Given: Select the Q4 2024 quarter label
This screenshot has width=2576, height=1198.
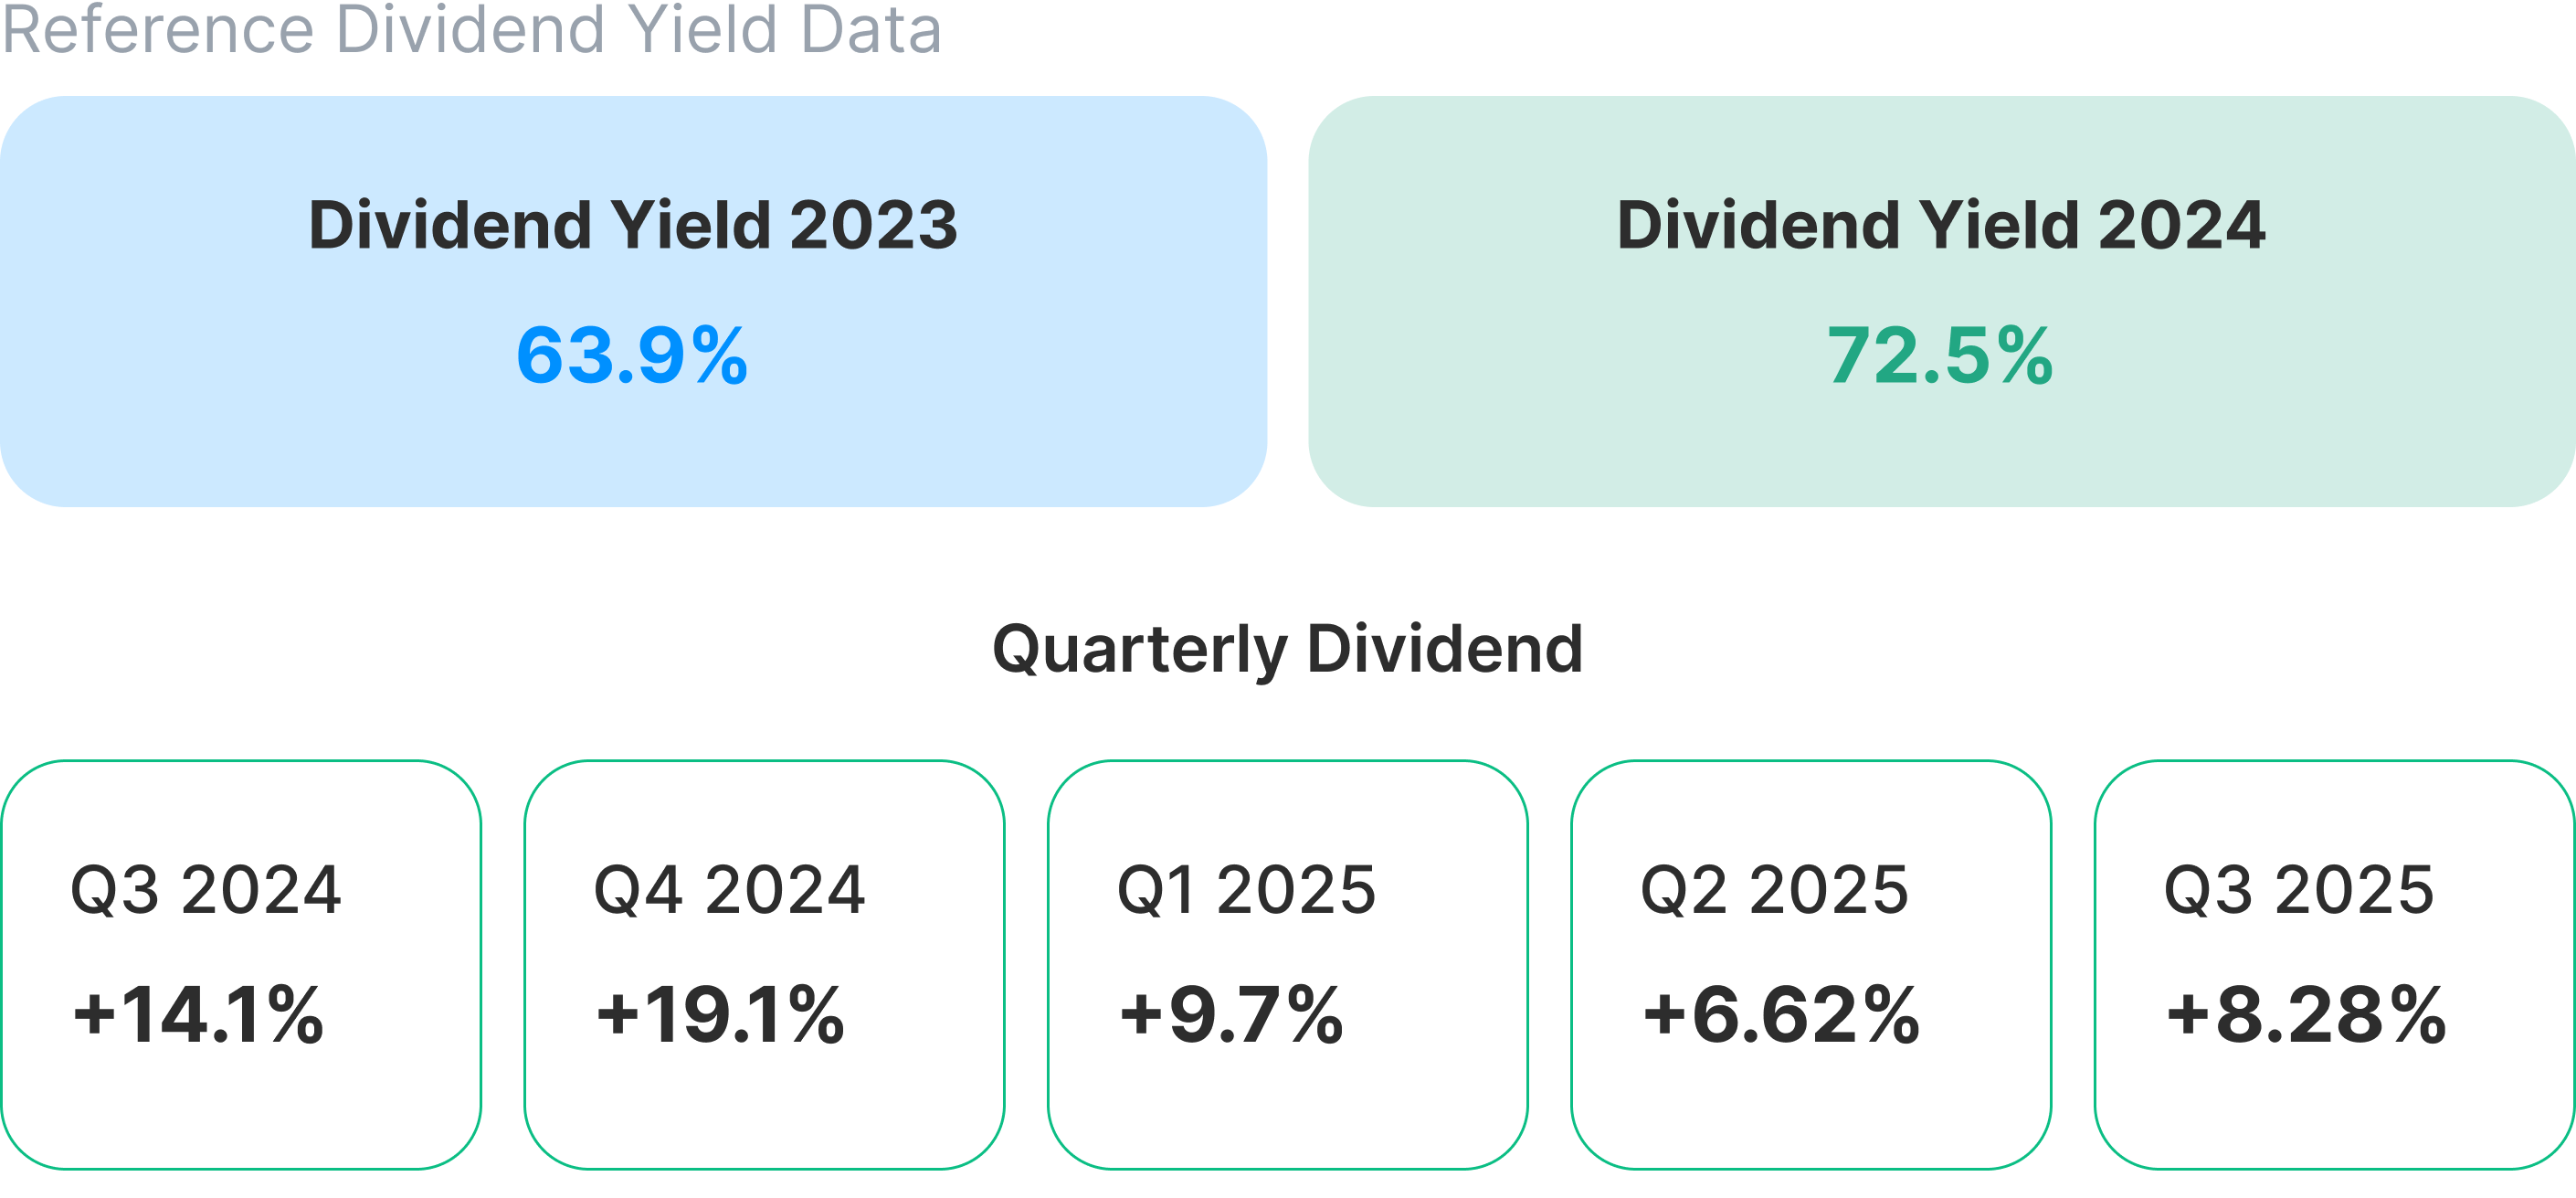Looking at the screenshot, I should 729,889.
